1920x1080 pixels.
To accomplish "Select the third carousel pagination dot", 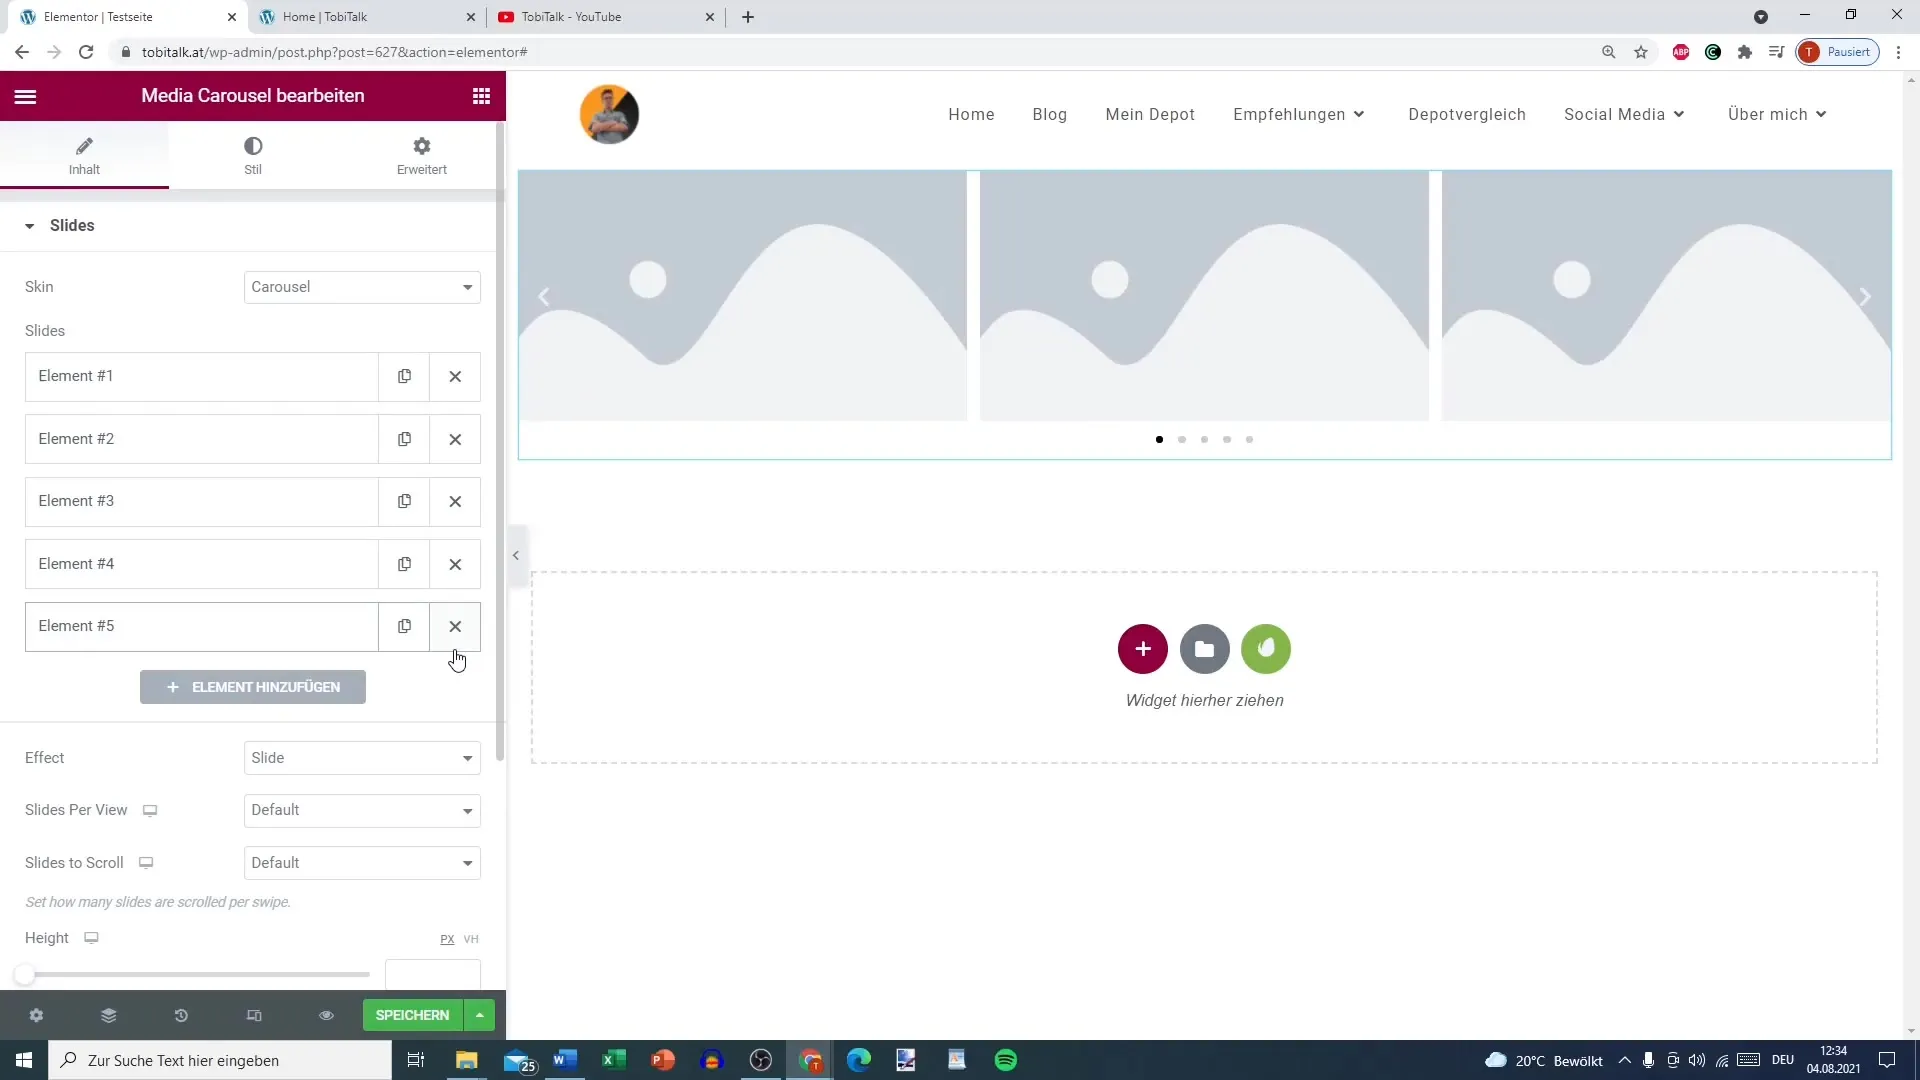I will coord(1204,439).
